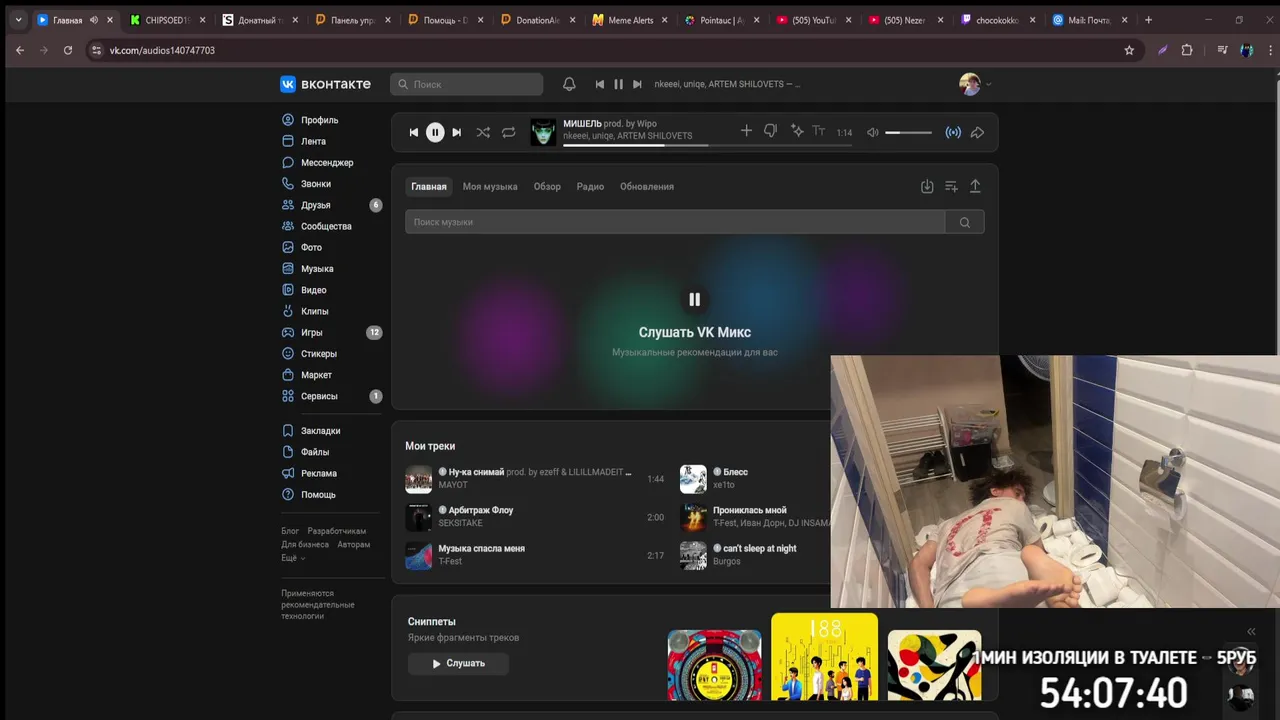1280x720 pixels.
Task: Click the previous track button in music player
Action: (x=413, y=132)
